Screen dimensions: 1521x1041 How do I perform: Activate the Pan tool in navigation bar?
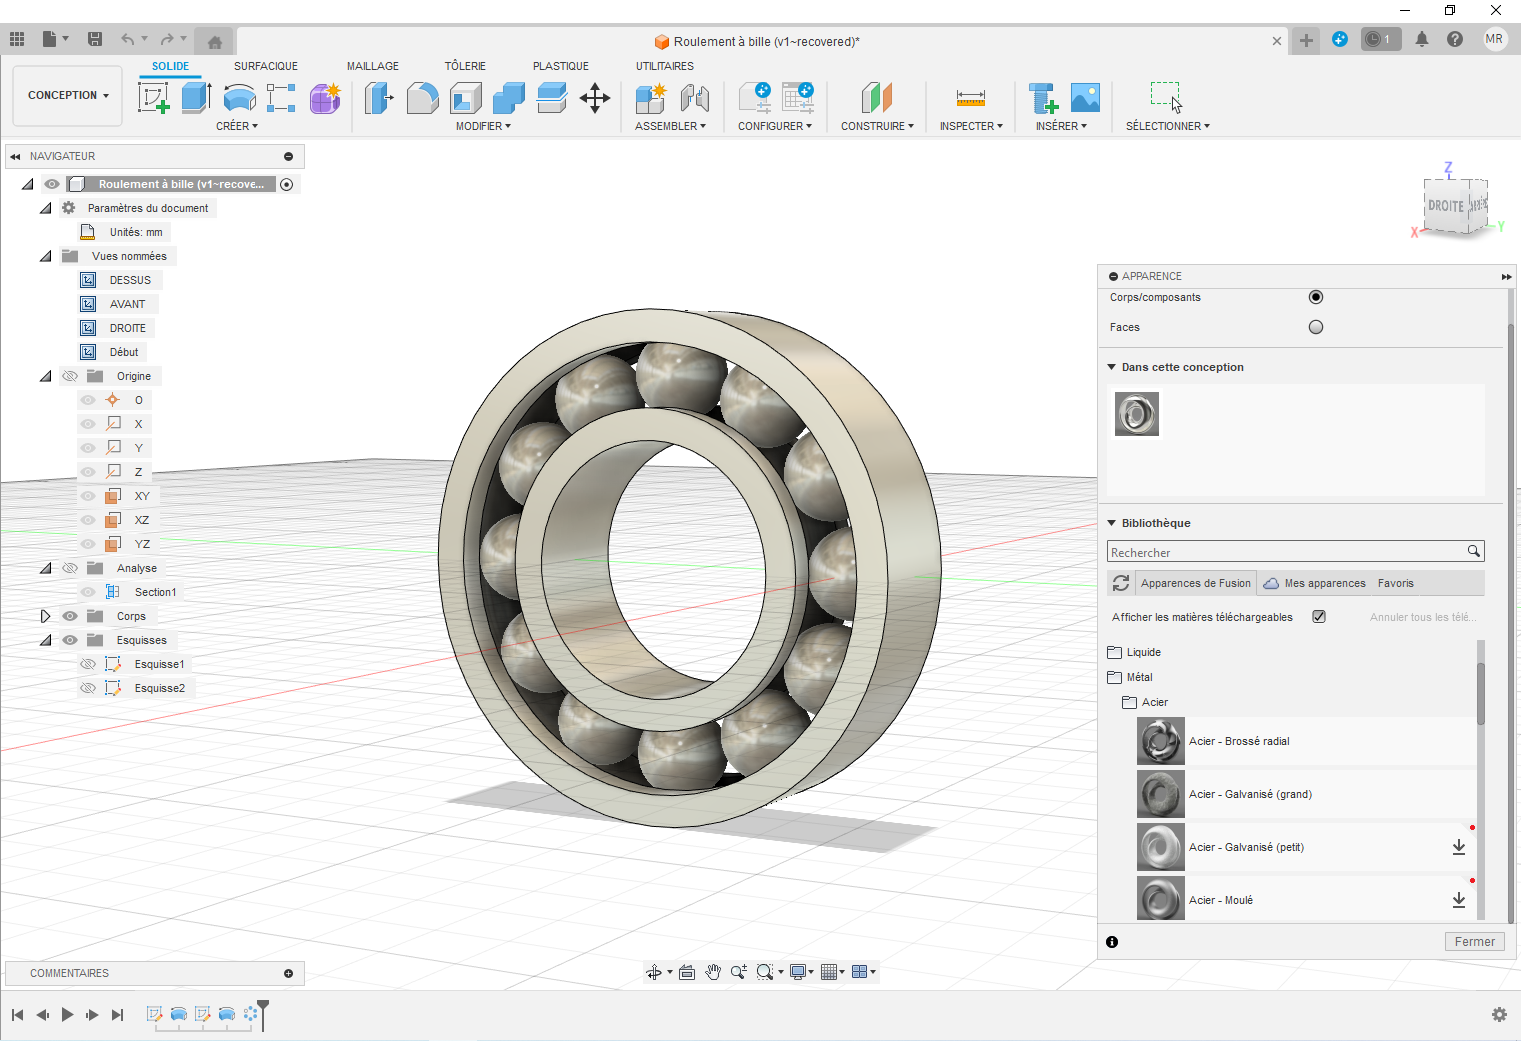(x=713, y=971)
